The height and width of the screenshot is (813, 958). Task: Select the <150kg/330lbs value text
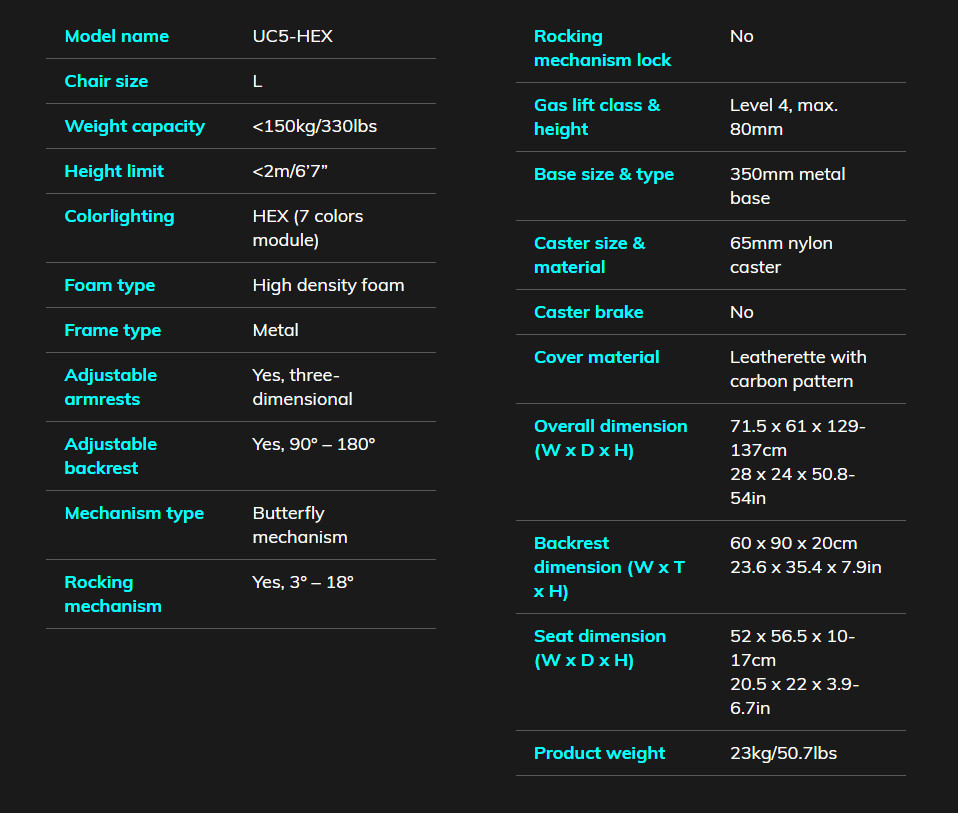(x=315, y=126)
